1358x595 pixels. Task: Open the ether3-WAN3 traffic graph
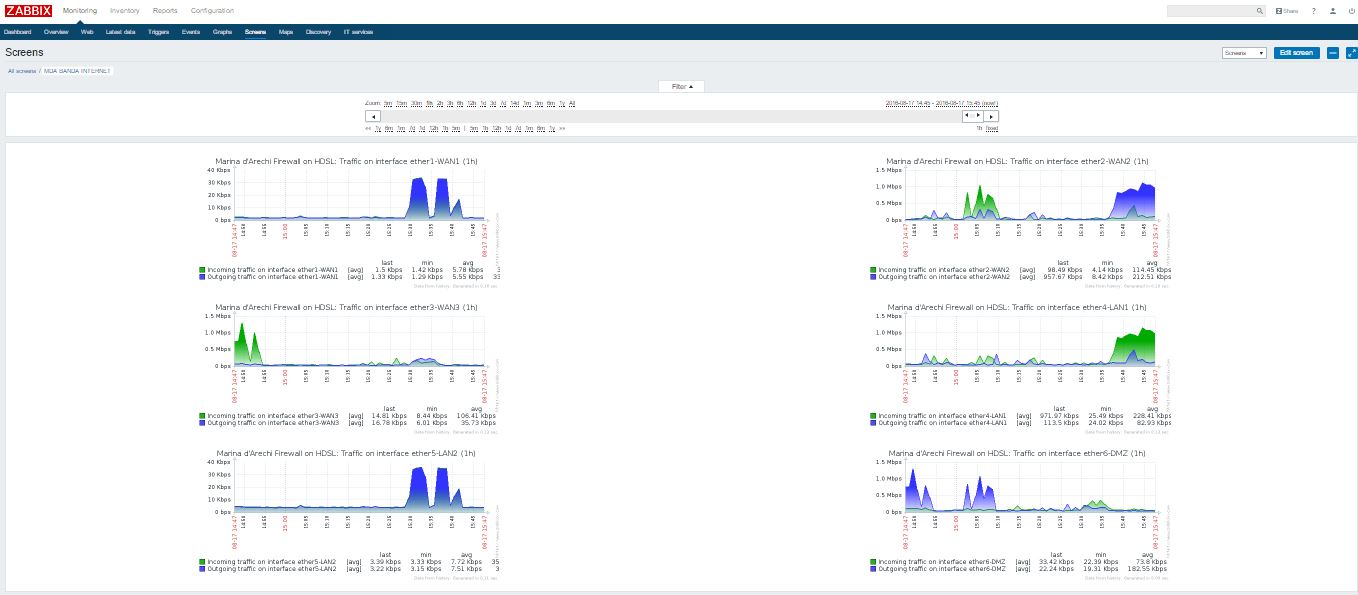(350, 366)
